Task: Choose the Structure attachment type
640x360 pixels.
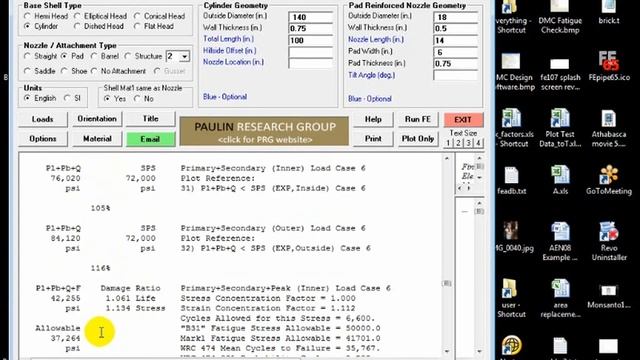Action: coord(127,56)
